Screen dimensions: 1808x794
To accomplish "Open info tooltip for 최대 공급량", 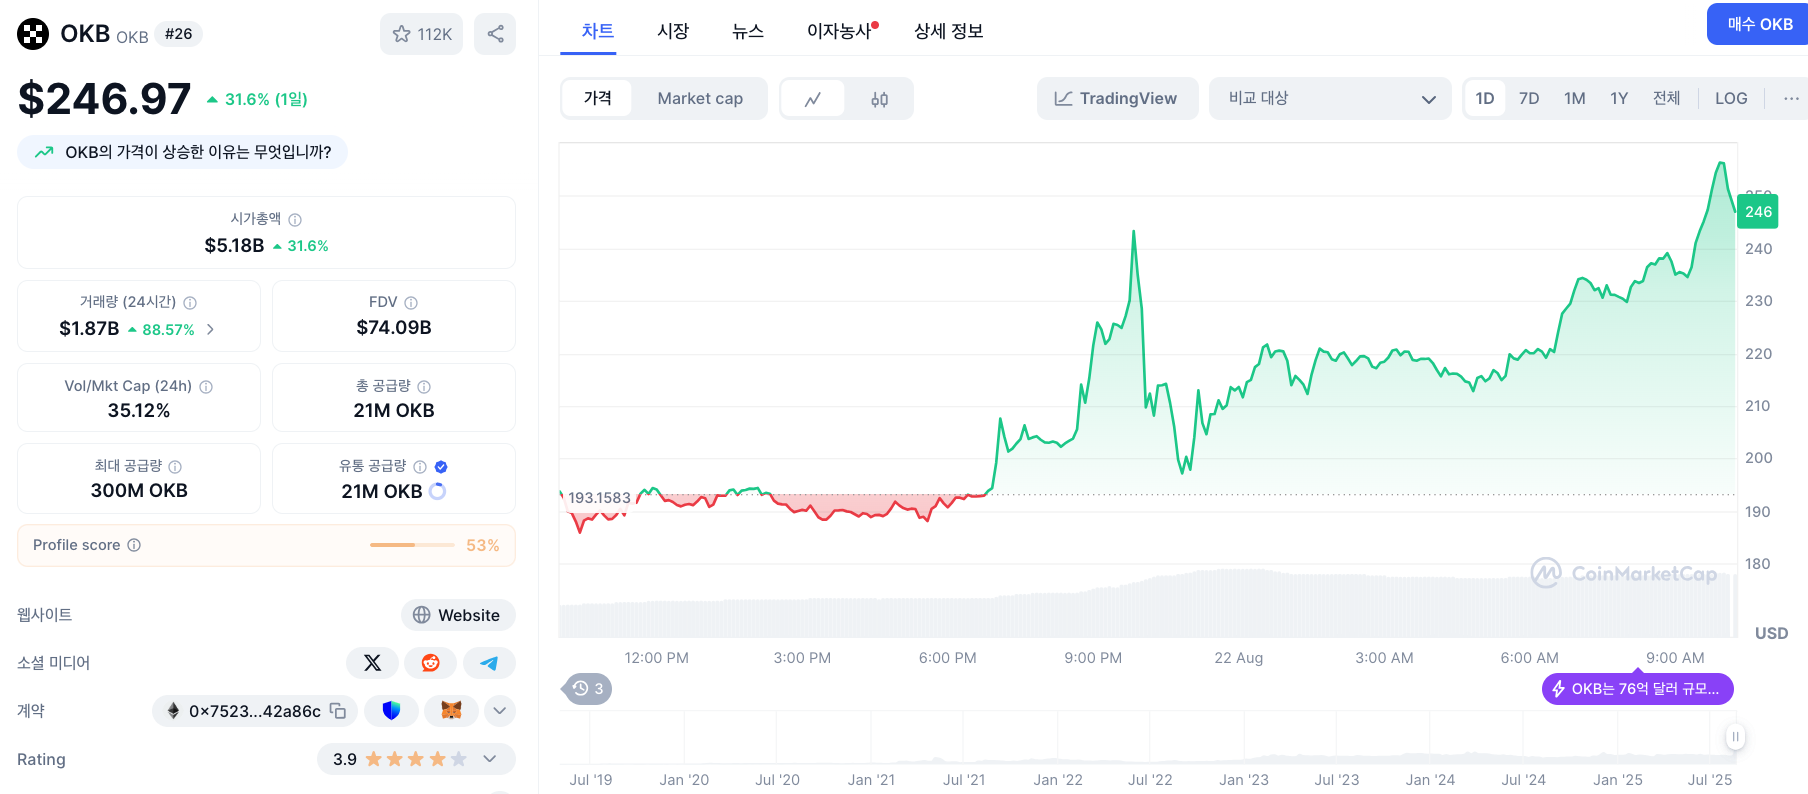I will [x=175, y=467].
